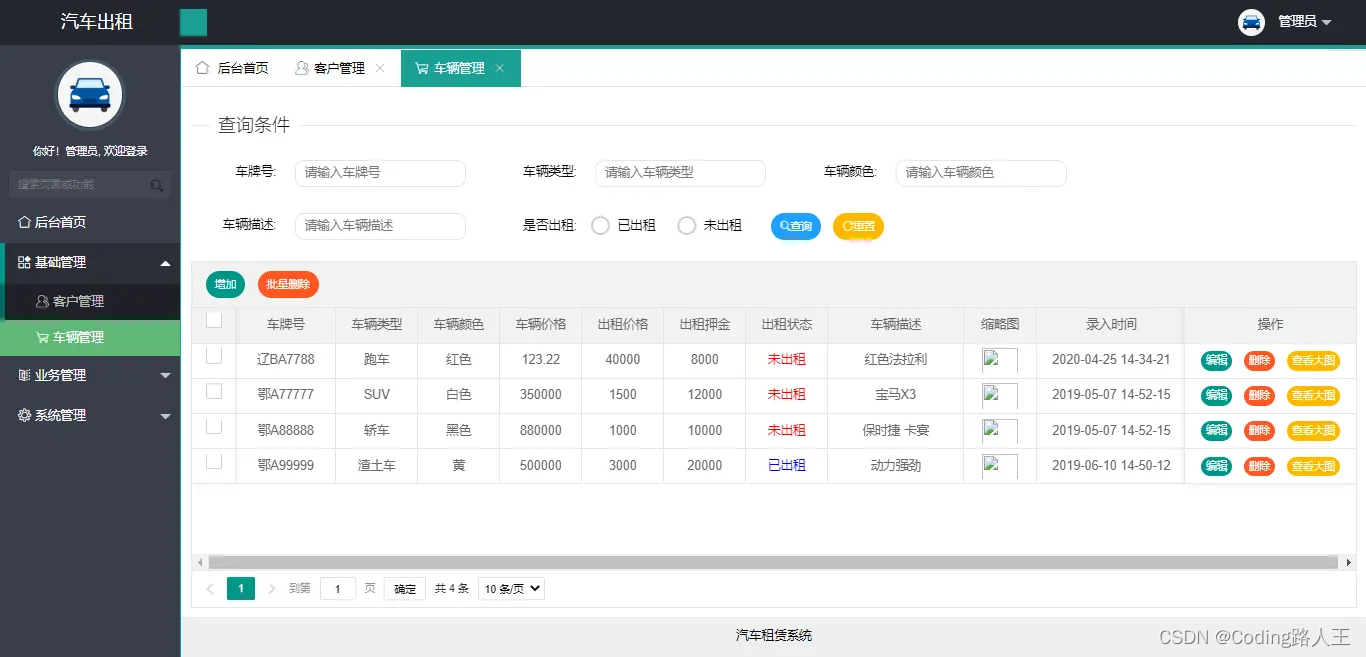Click the green 增加 add button
Image resolution: width=1366 pixels, height=657 pixels.
(225, 285)
